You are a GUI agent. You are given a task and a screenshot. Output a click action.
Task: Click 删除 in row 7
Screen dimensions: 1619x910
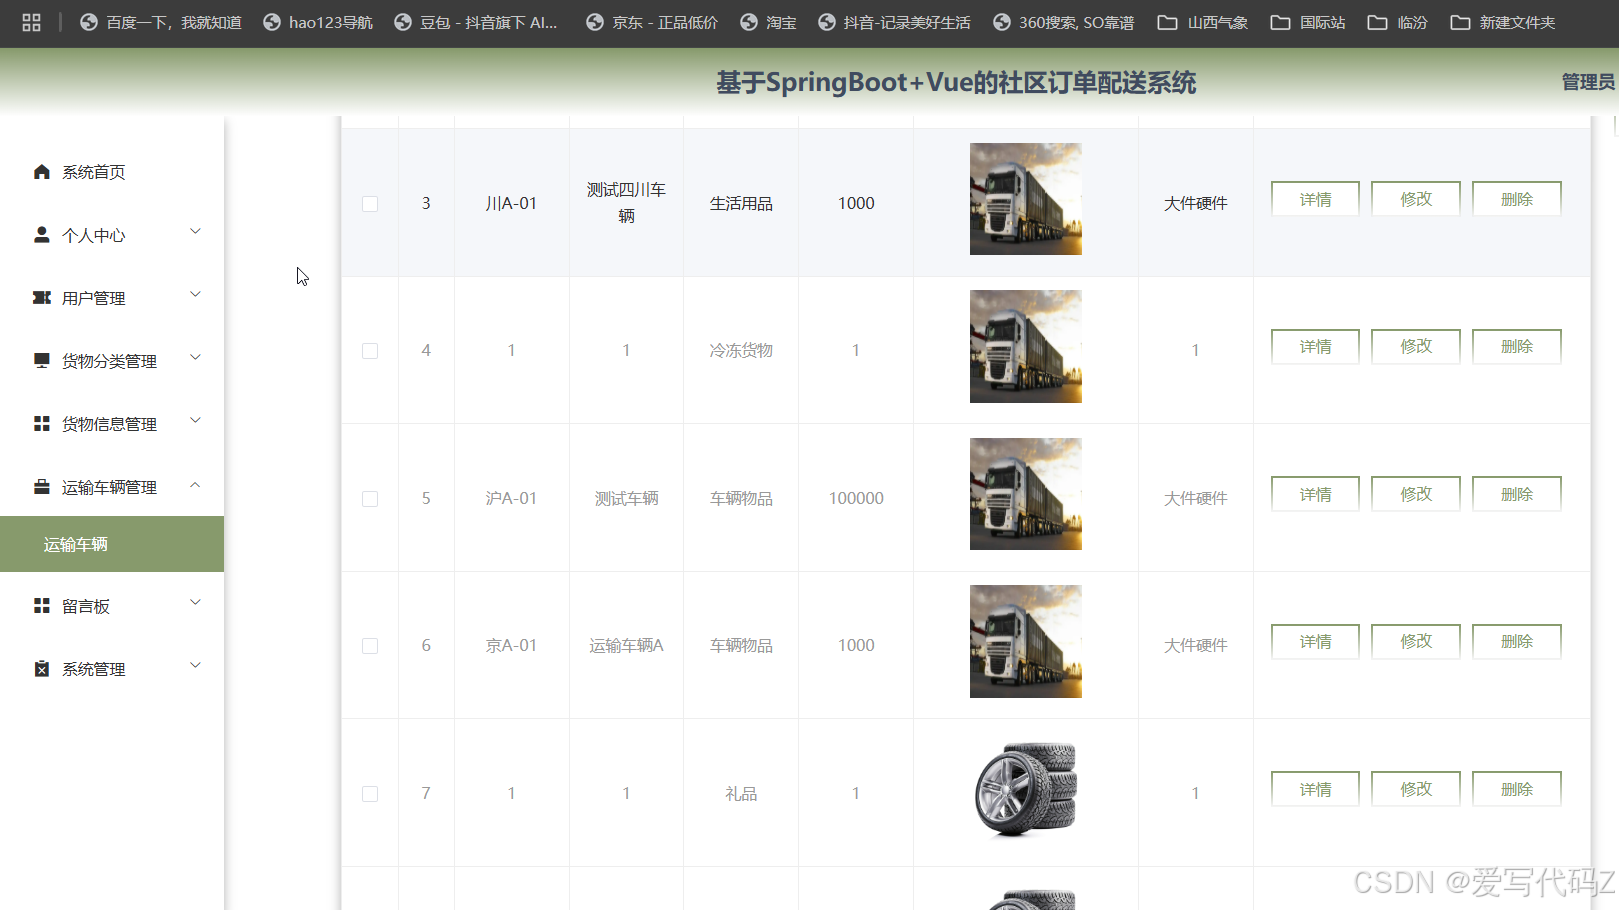pos(1517,789)
